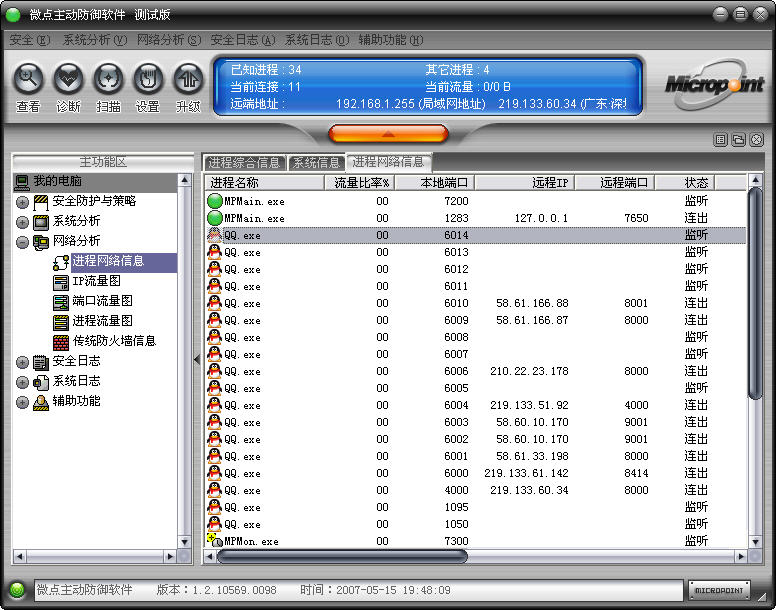Click the list view icon under the logo
Screen dimensions: 776x610
[x=721, y=140]
